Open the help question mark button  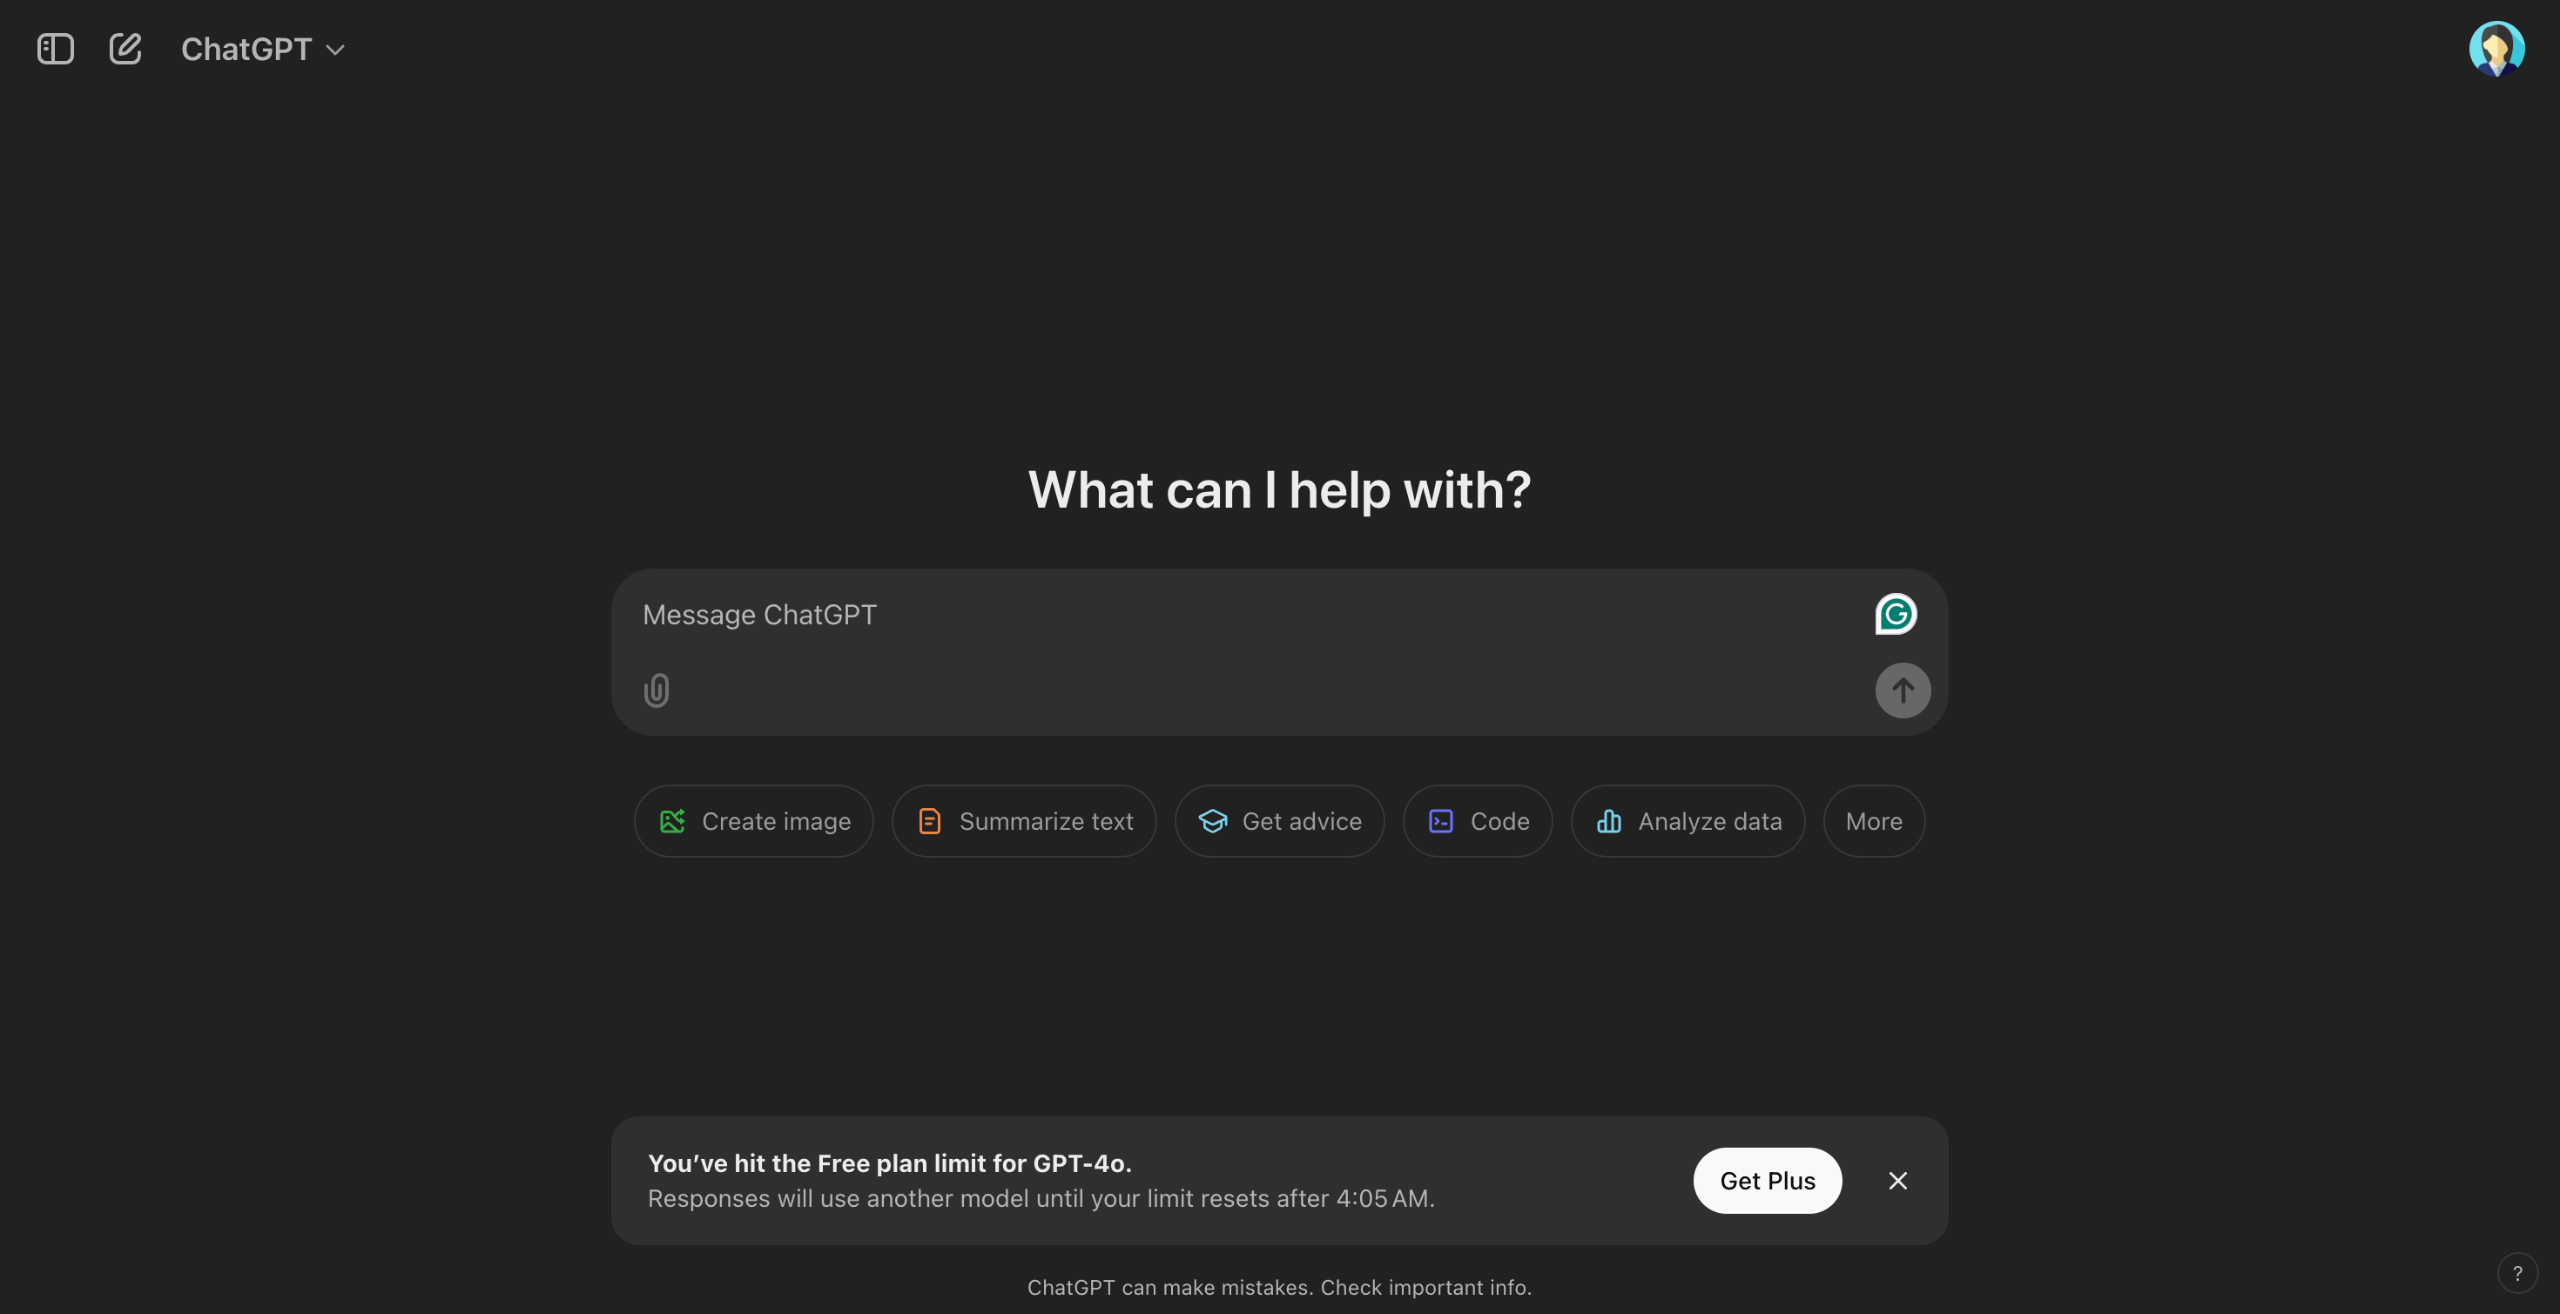(2517, 1273)
